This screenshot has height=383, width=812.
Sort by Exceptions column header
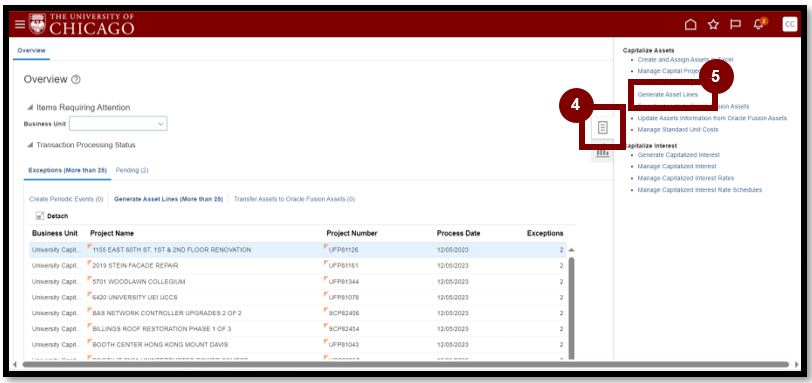(545, 233)
